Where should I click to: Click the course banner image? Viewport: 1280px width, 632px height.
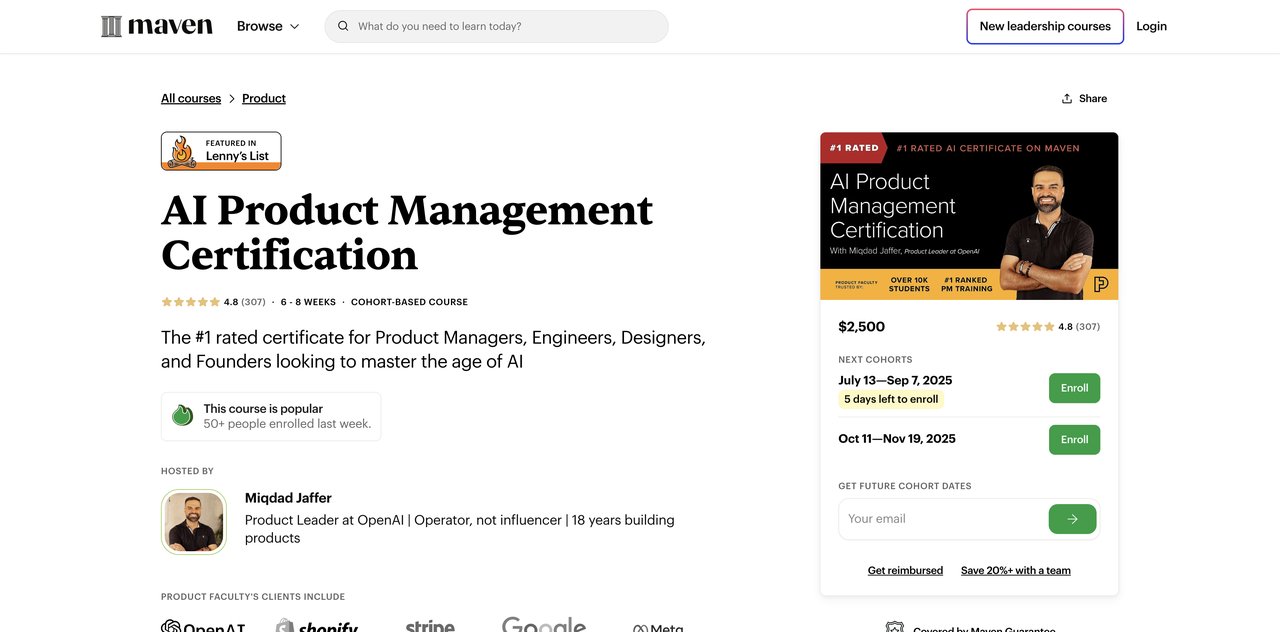click(969, 216)
